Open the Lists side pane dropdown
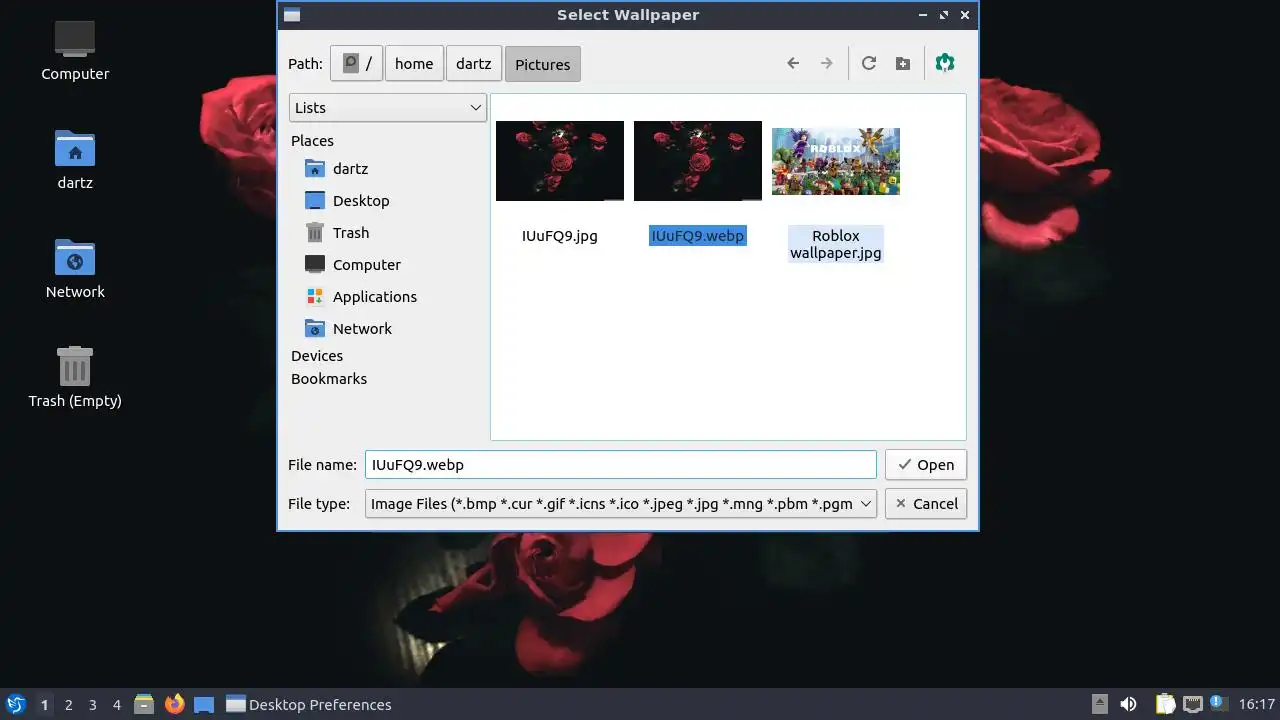Image resolution: width=1280 pixels, height=720 pixels. [x=388, y=108]
